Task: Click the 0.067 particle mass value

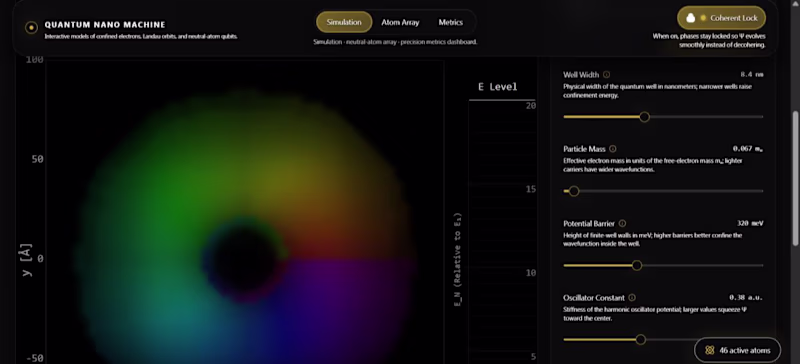Action: point(748,149)
